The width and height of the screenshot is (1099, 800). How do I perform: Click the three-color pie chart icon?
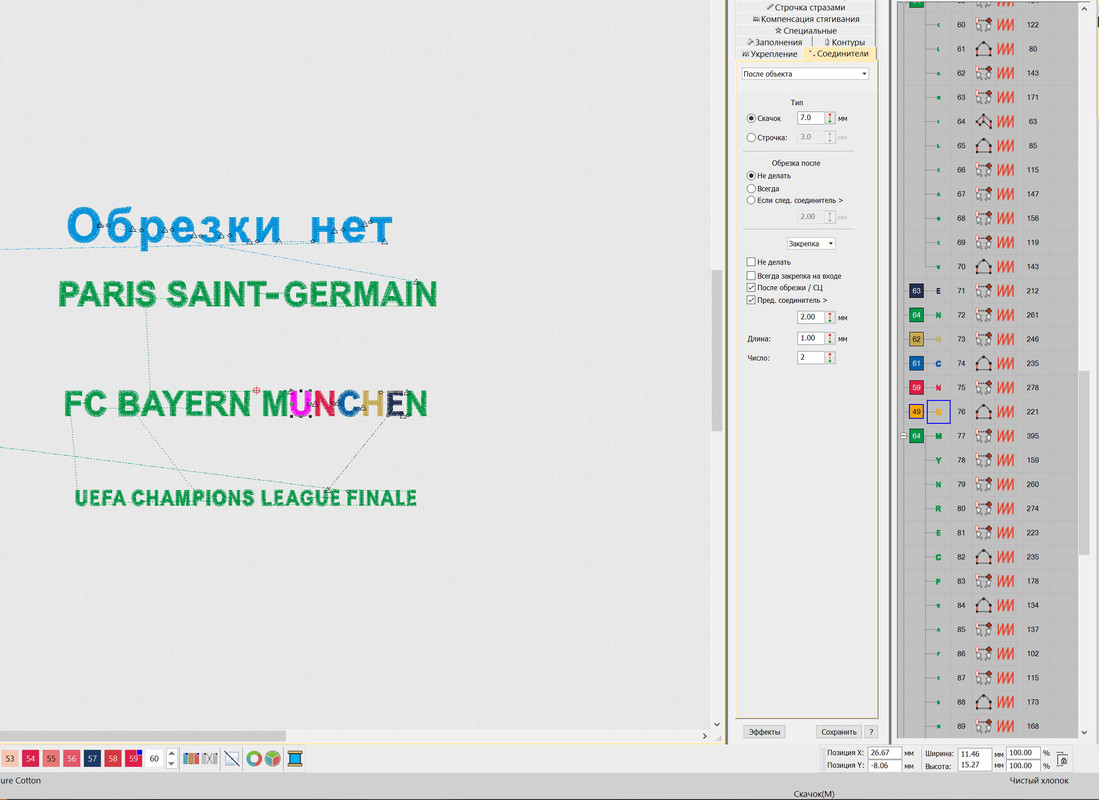tap(273, 758)
